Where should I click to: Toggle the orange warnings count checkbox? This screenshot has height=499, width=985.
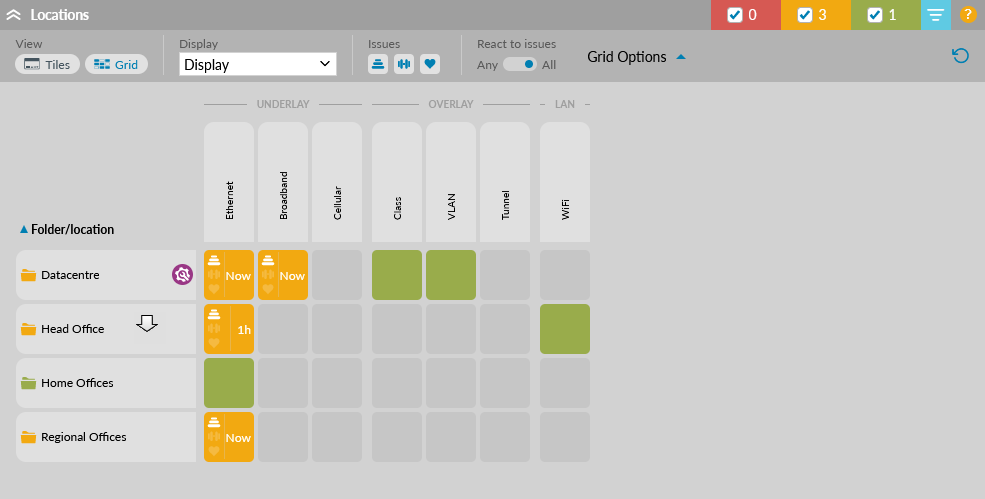pyautogui.click(x=805, y=15)
